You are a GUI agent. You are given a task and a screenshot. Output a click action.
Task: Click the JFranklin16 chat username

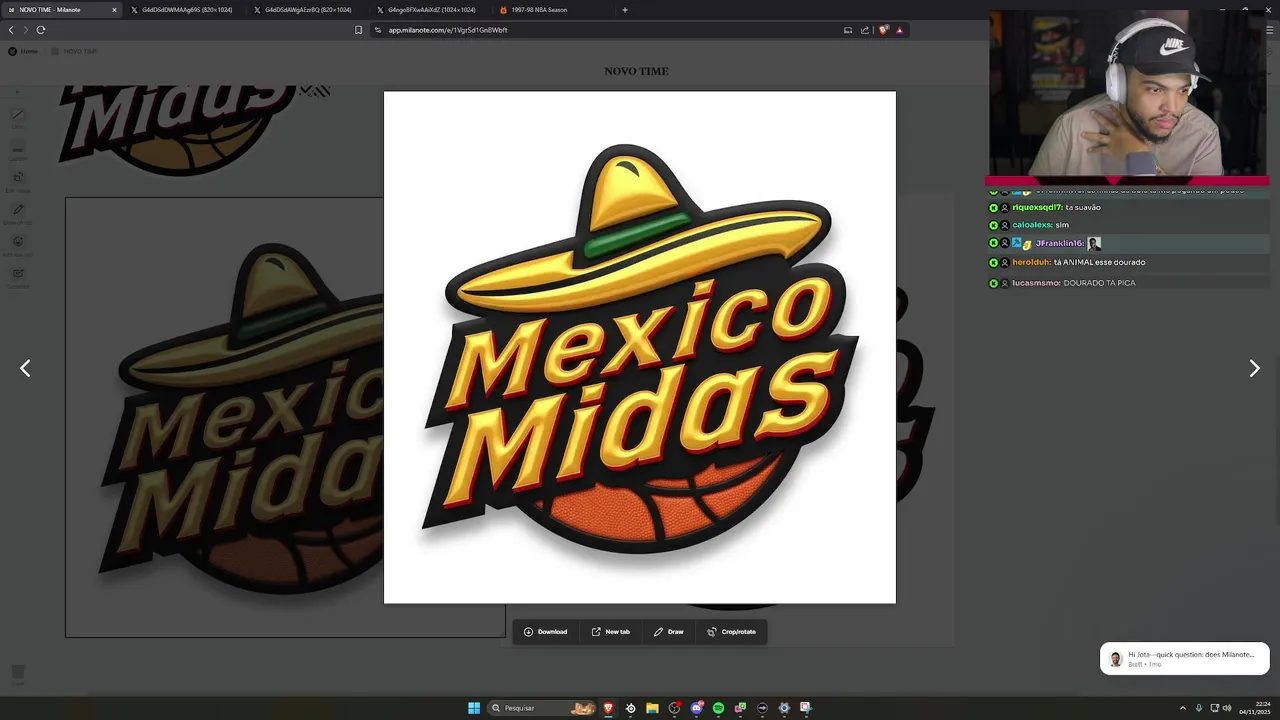coord(1059,243)
